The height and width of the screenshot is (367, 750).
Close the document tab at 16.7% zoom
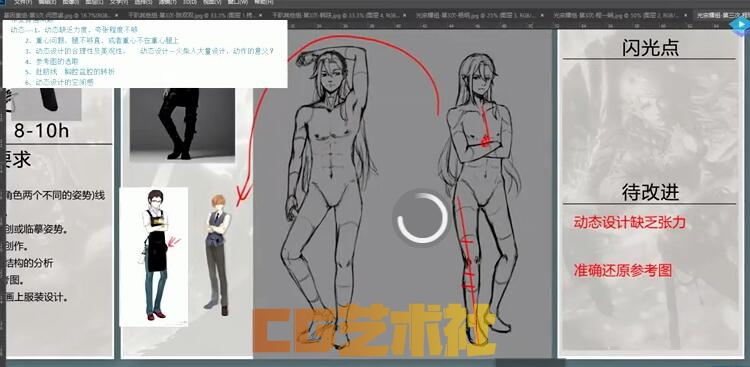[116, 15]
